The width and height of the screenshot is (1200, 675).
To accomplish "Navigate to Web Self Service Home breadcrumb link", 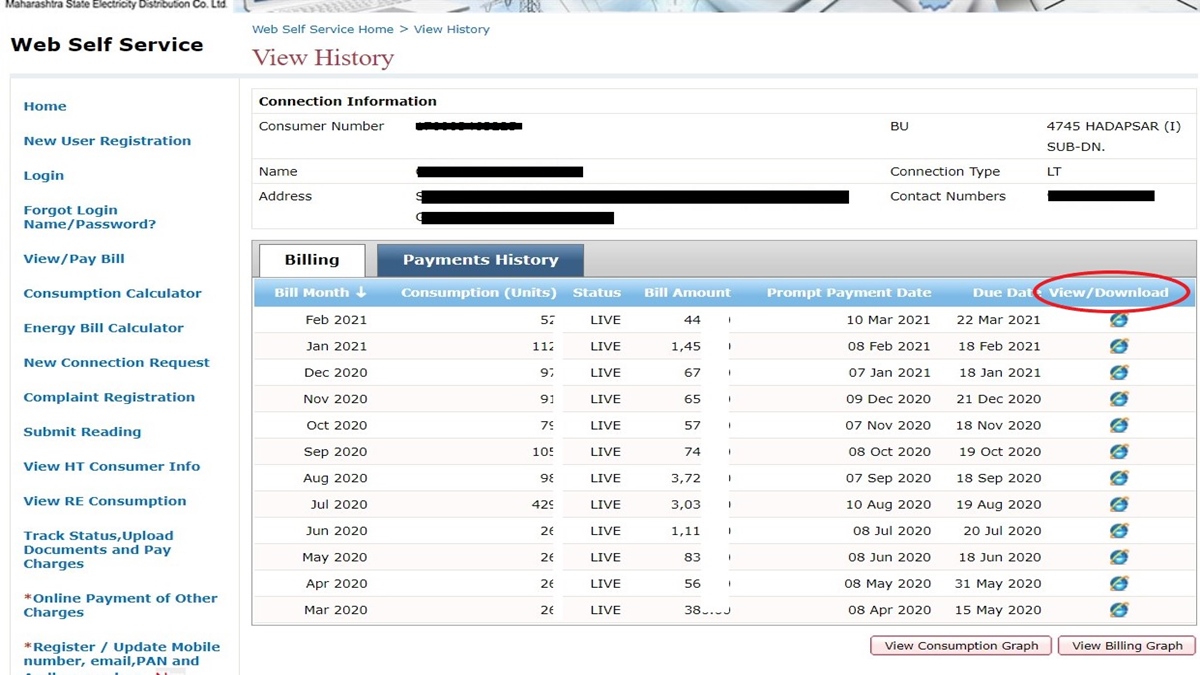I will (322, 29).
